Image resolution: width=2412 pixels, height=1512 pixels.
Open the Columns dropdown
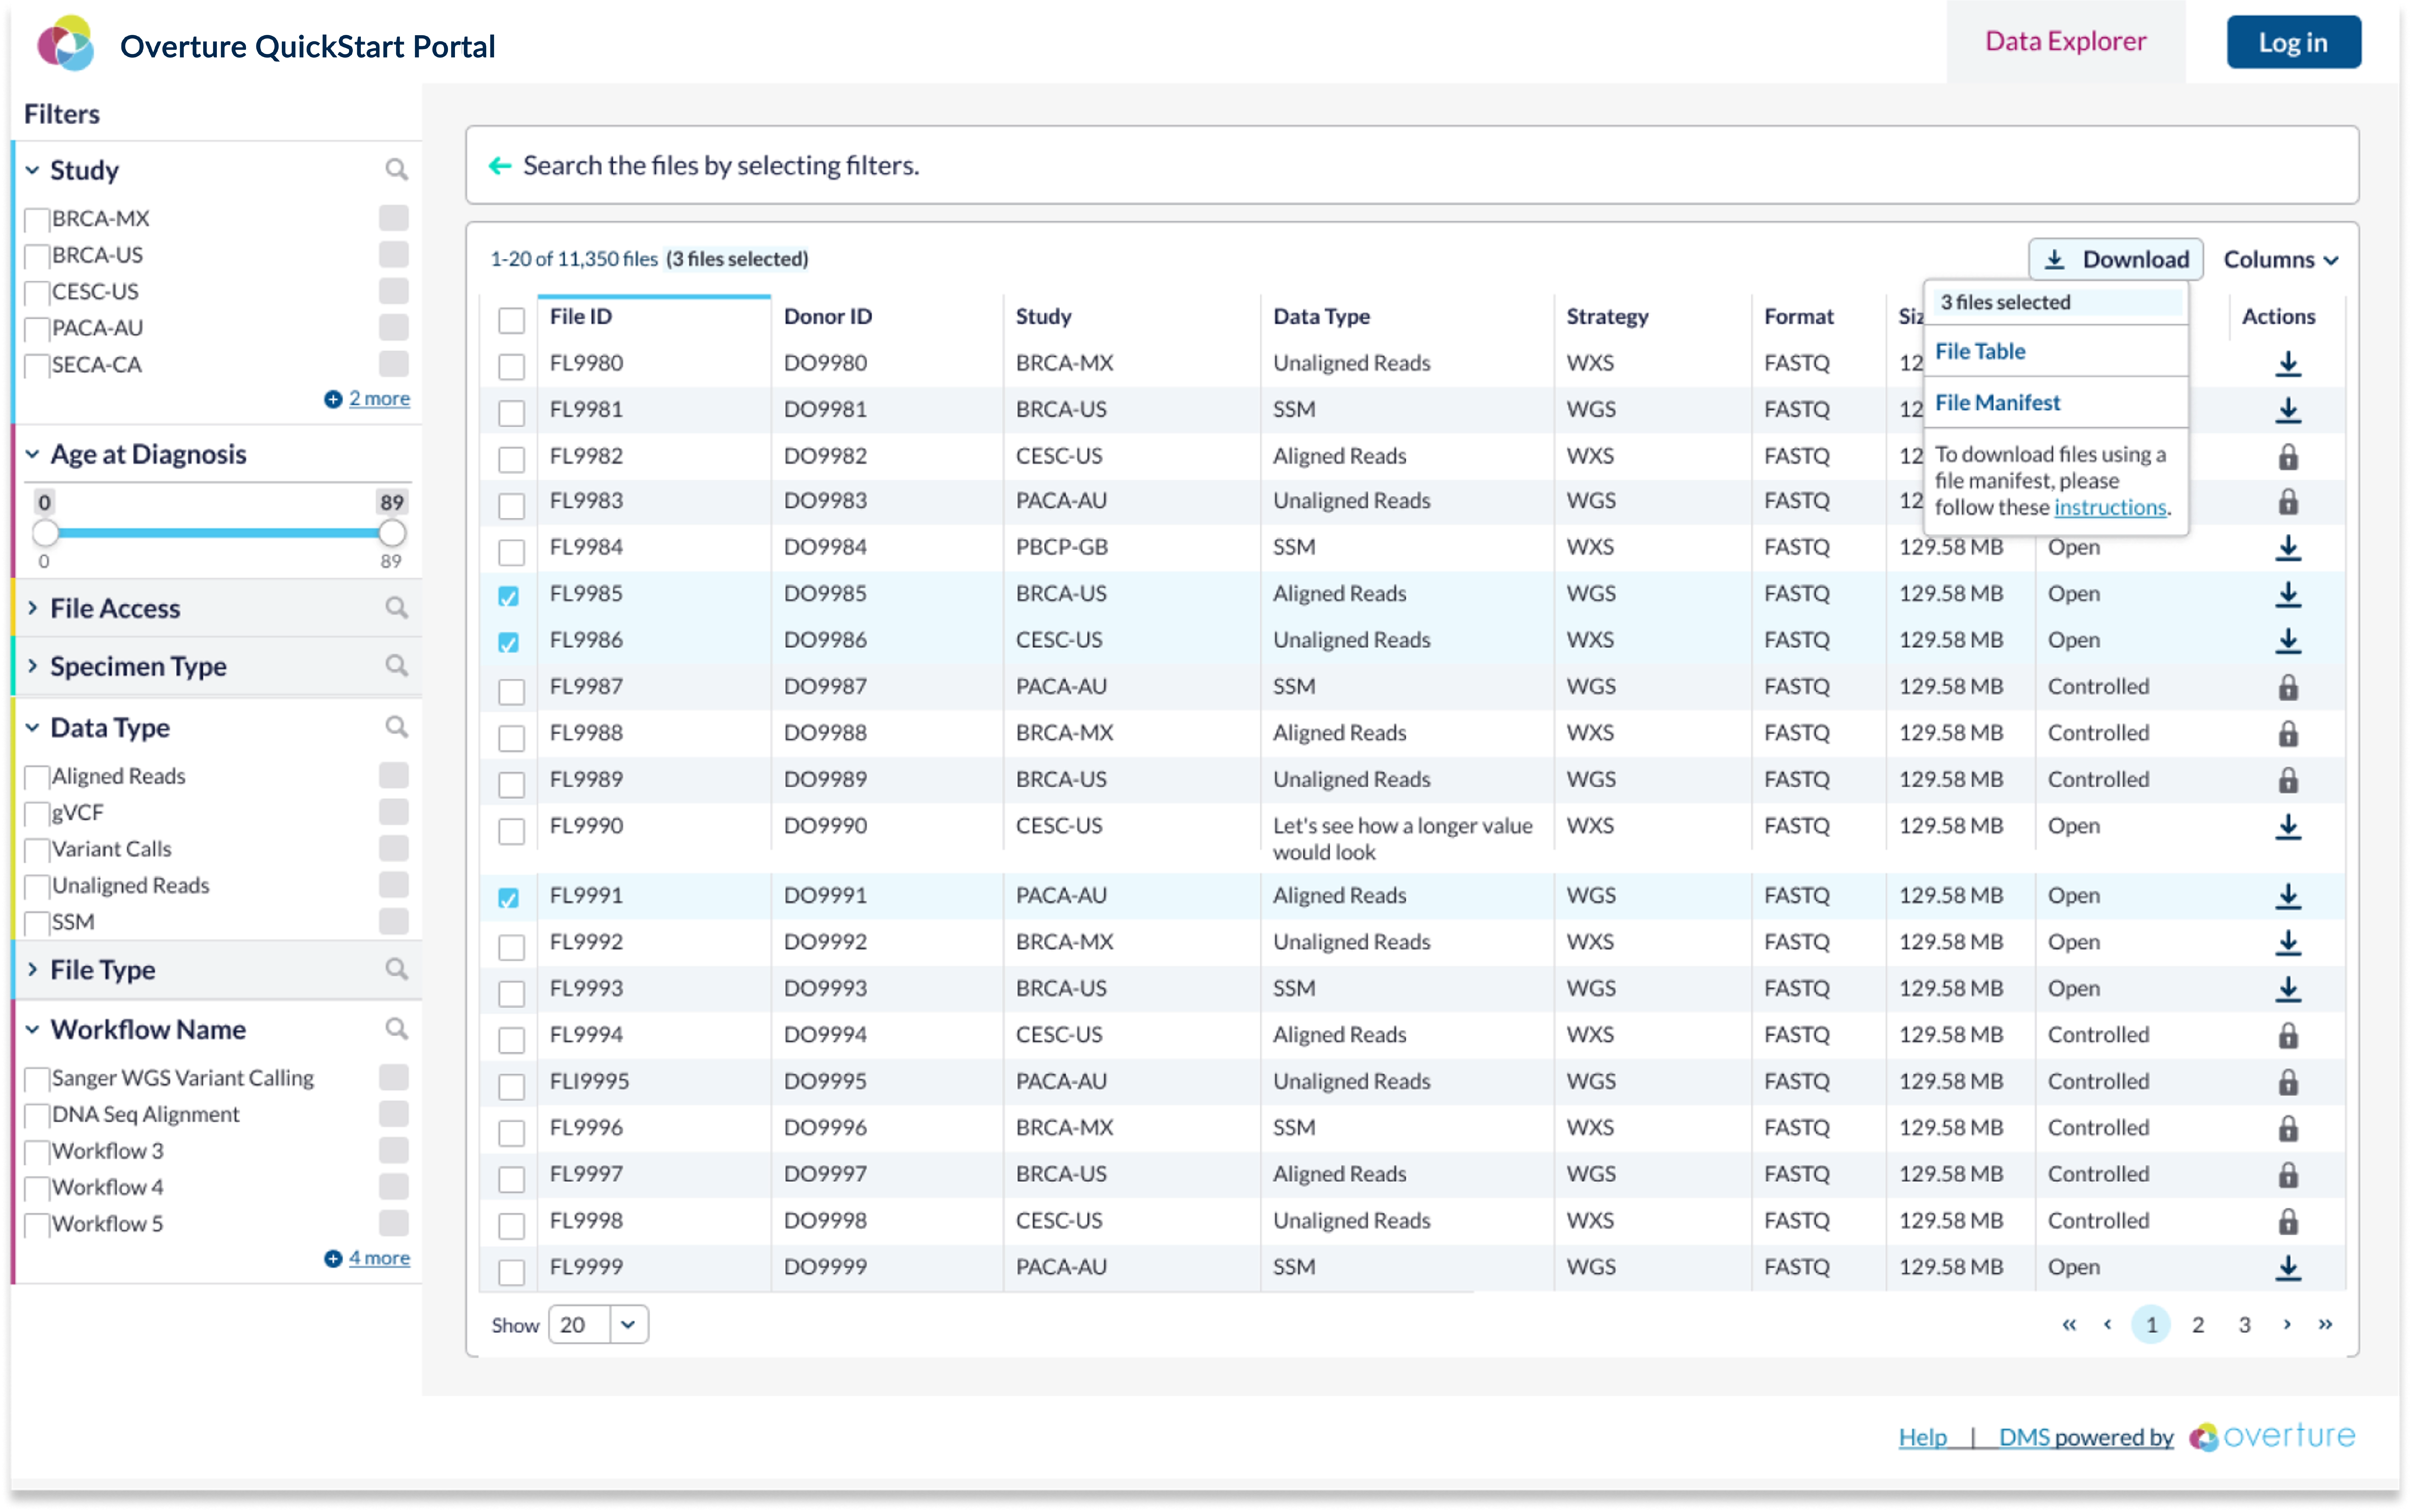point(2281,260)
